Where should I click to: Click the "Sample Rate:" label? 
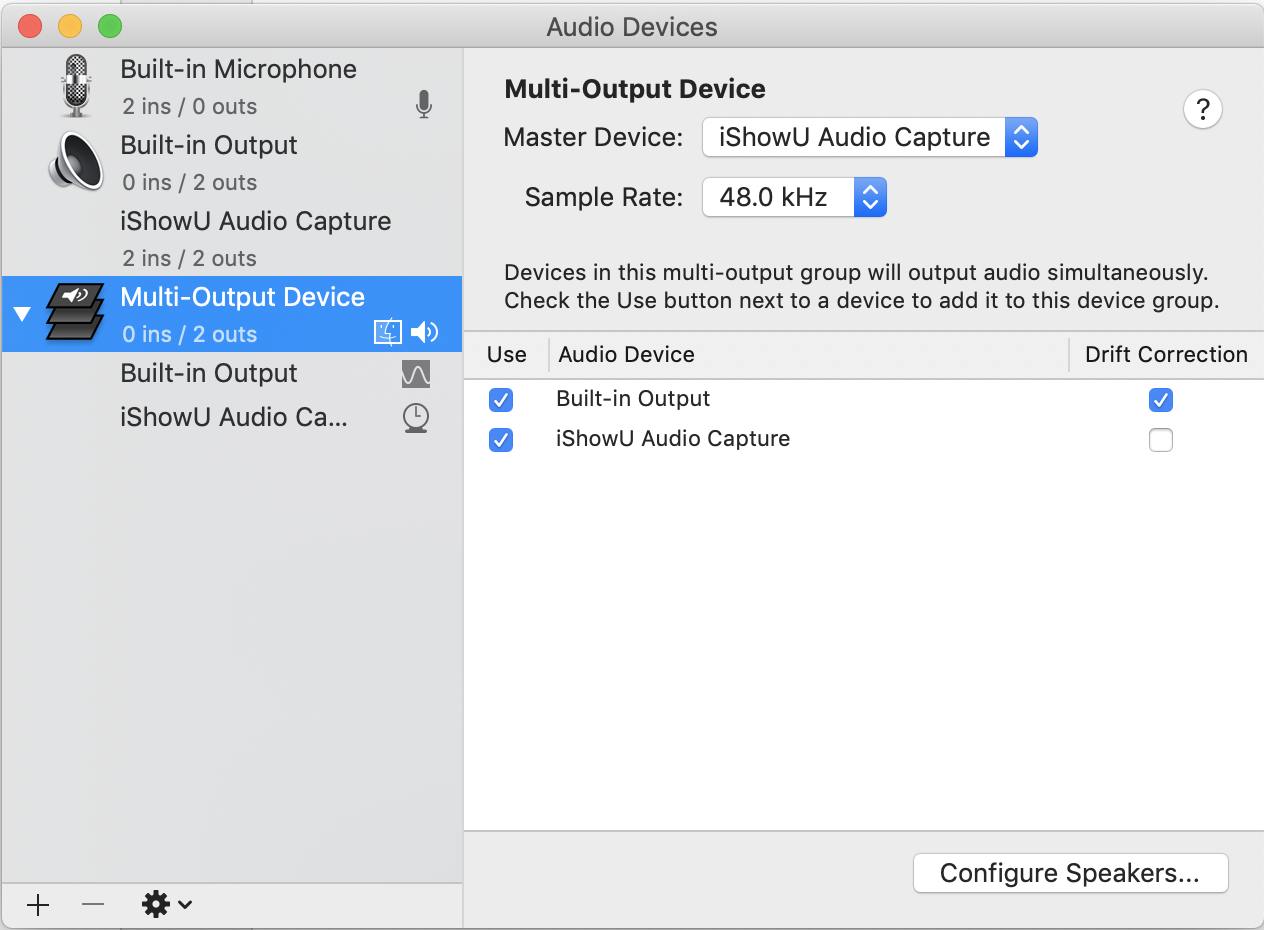point(604,197)
